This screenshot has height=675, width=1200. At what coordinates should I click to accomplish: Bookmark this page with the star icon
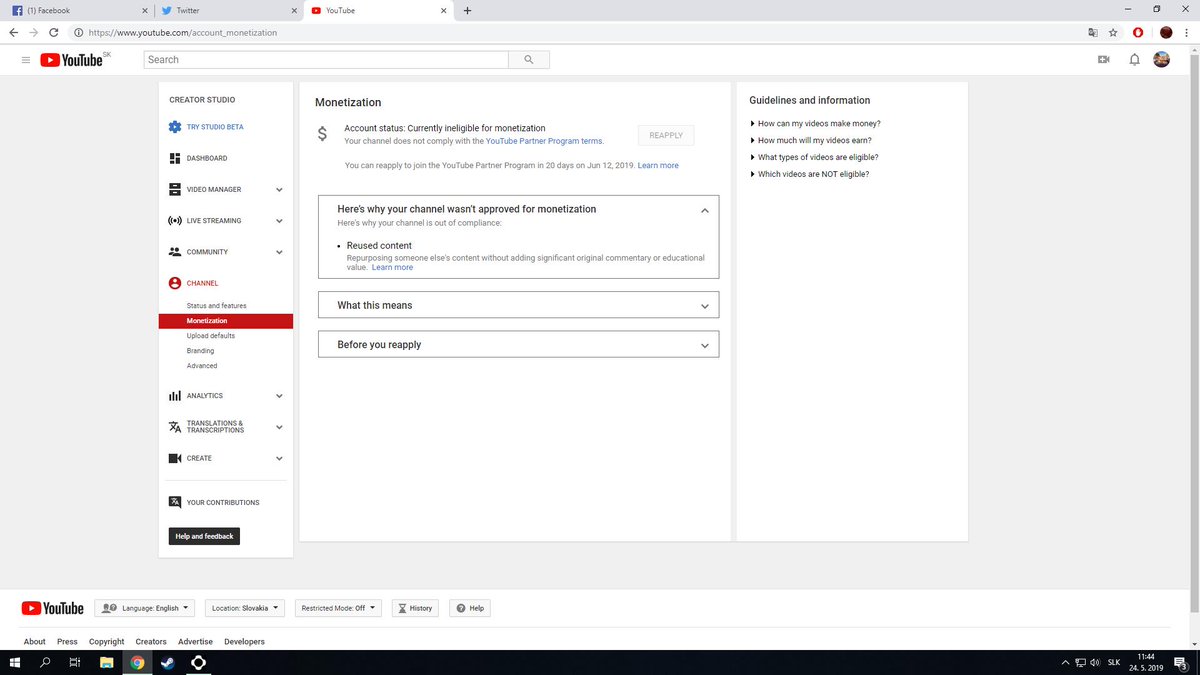[x=1113, y=32]
